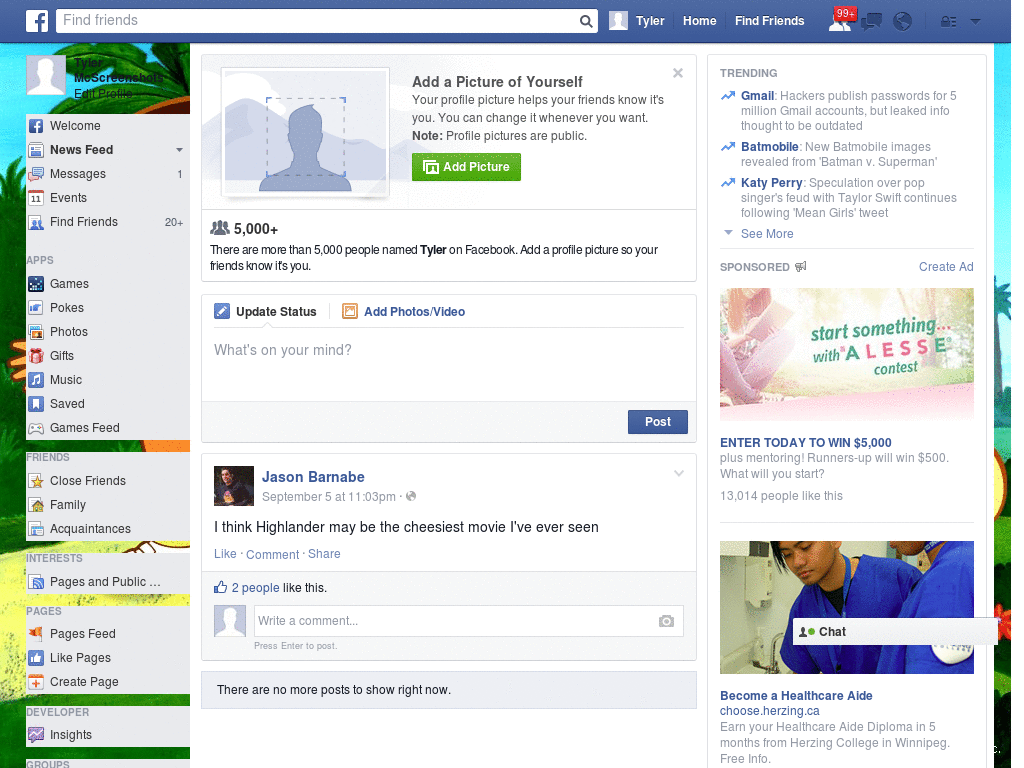Screen dimensions: 1024x768
Task: Click Share link under the post
Action: (324, 554)
